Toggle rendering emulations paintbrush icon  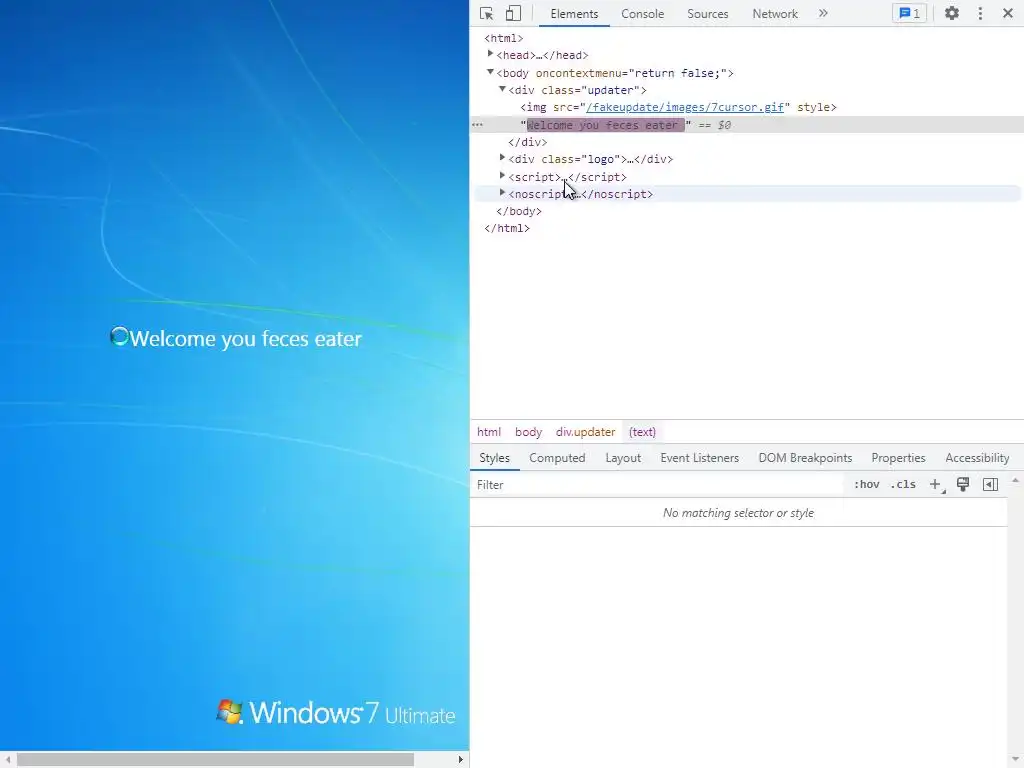(x=963, y=485)
